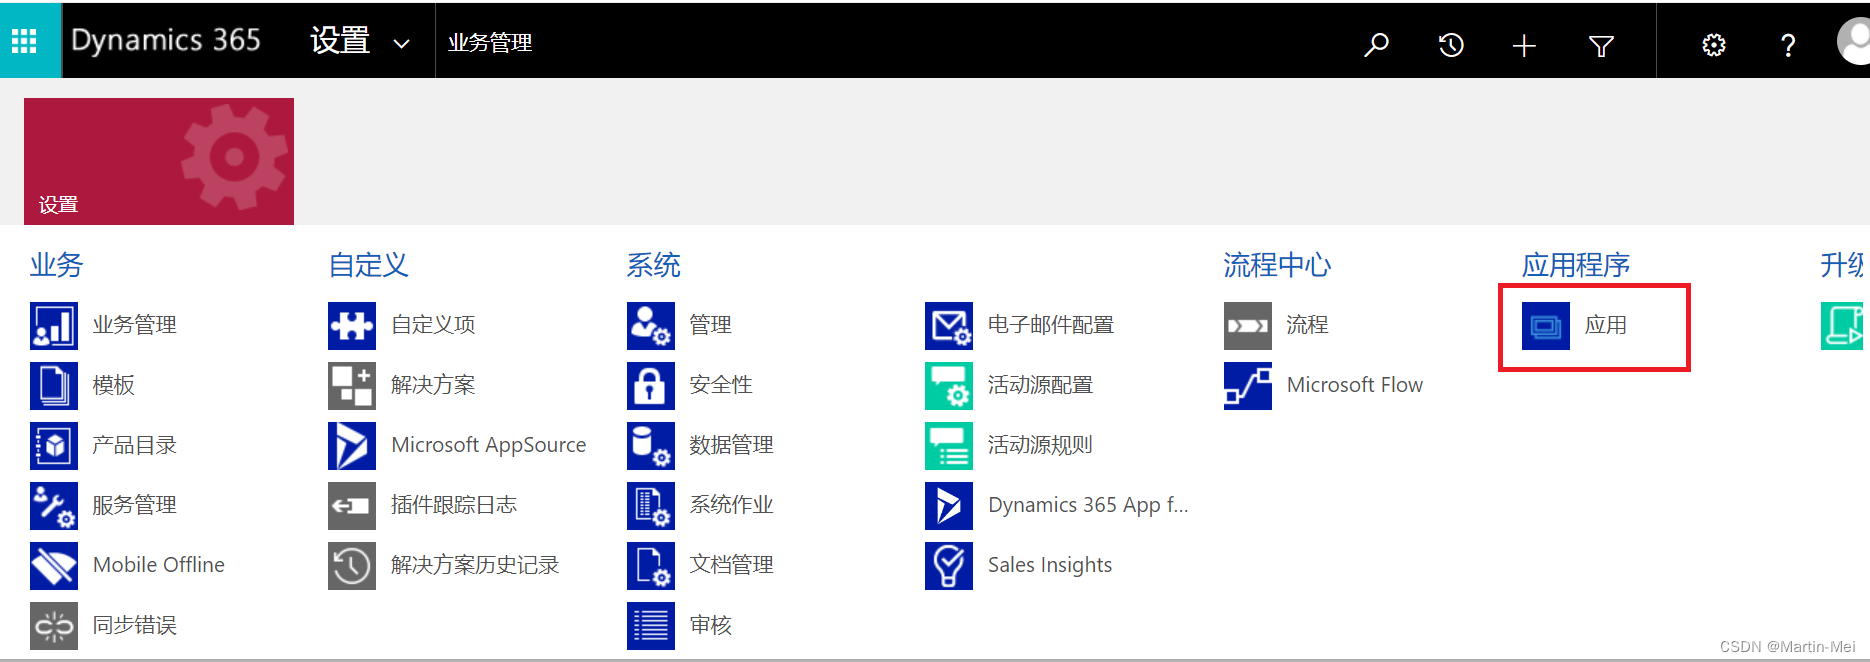
Task: Open the Microsoft AppSource icon
Action: tap(352, 446)
